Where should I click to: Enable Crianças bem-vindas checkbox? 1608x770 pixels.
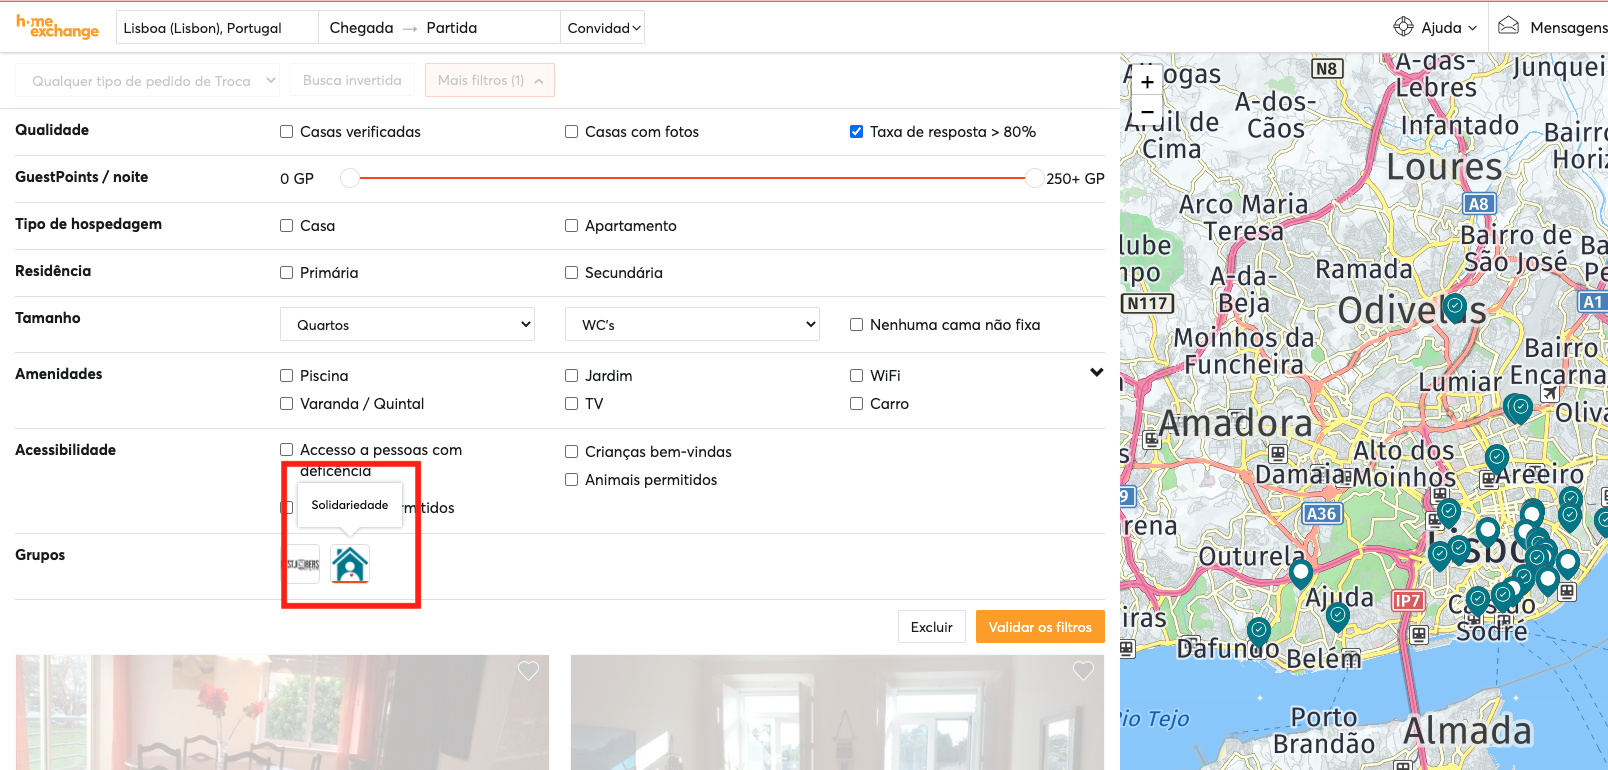[x=572, y=451]
